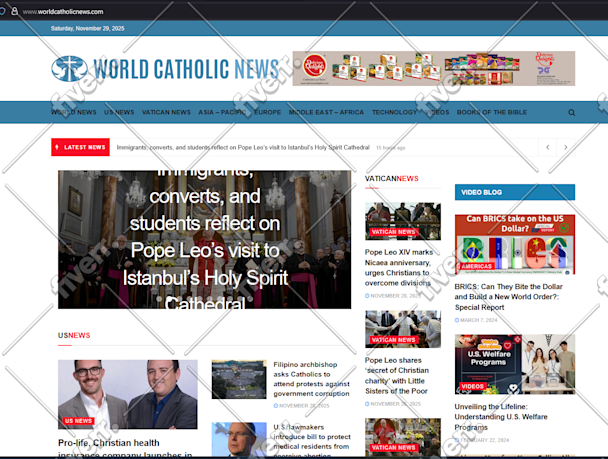Click the US News tag on two men photo
Screen dimensions: 608x459
click(78, 421)
